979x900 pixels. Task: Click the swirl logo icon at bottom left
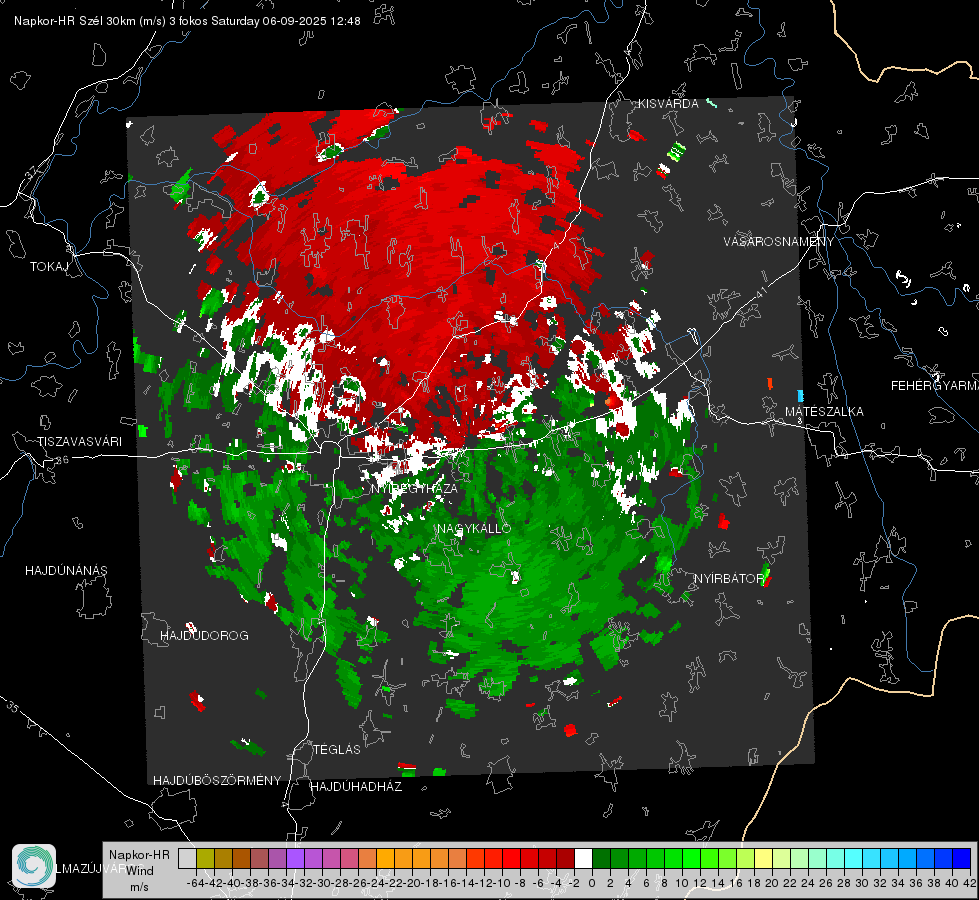coord(34,866)
